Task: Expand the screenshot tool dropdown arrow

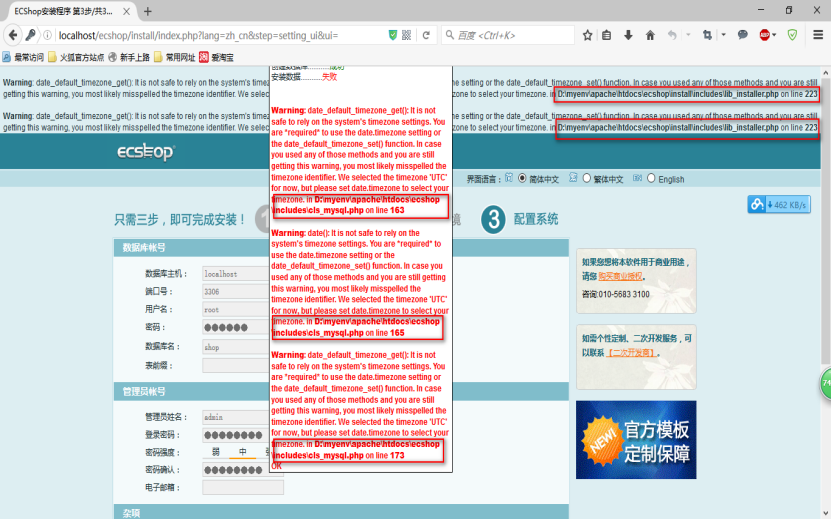Action: click(x=723, y=35)
